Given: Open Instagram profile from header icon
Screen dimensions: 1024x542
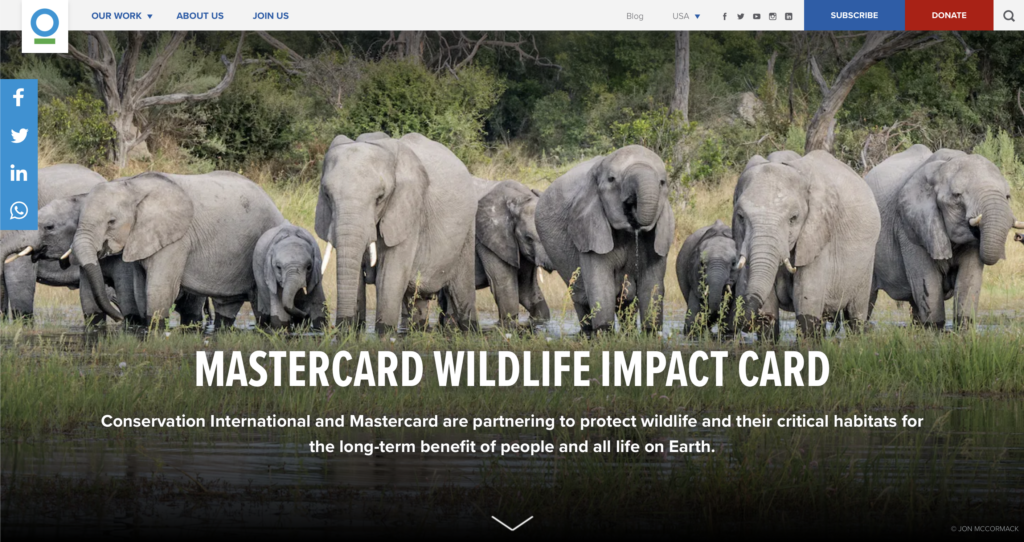Looking at the screenshot, I should point(773,16).
